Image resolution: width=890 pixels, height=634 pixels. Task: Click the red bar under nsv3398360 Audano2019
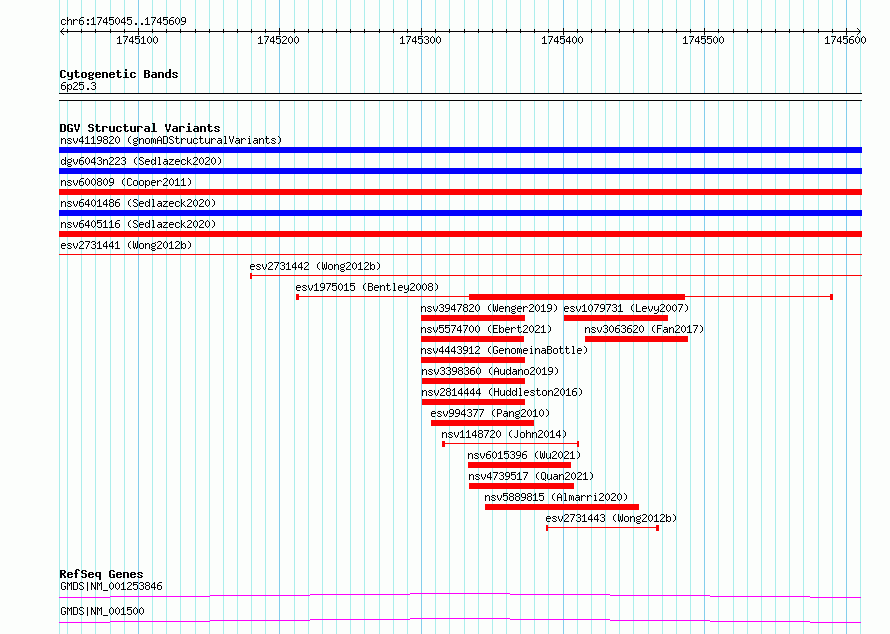tap(473, 381)
